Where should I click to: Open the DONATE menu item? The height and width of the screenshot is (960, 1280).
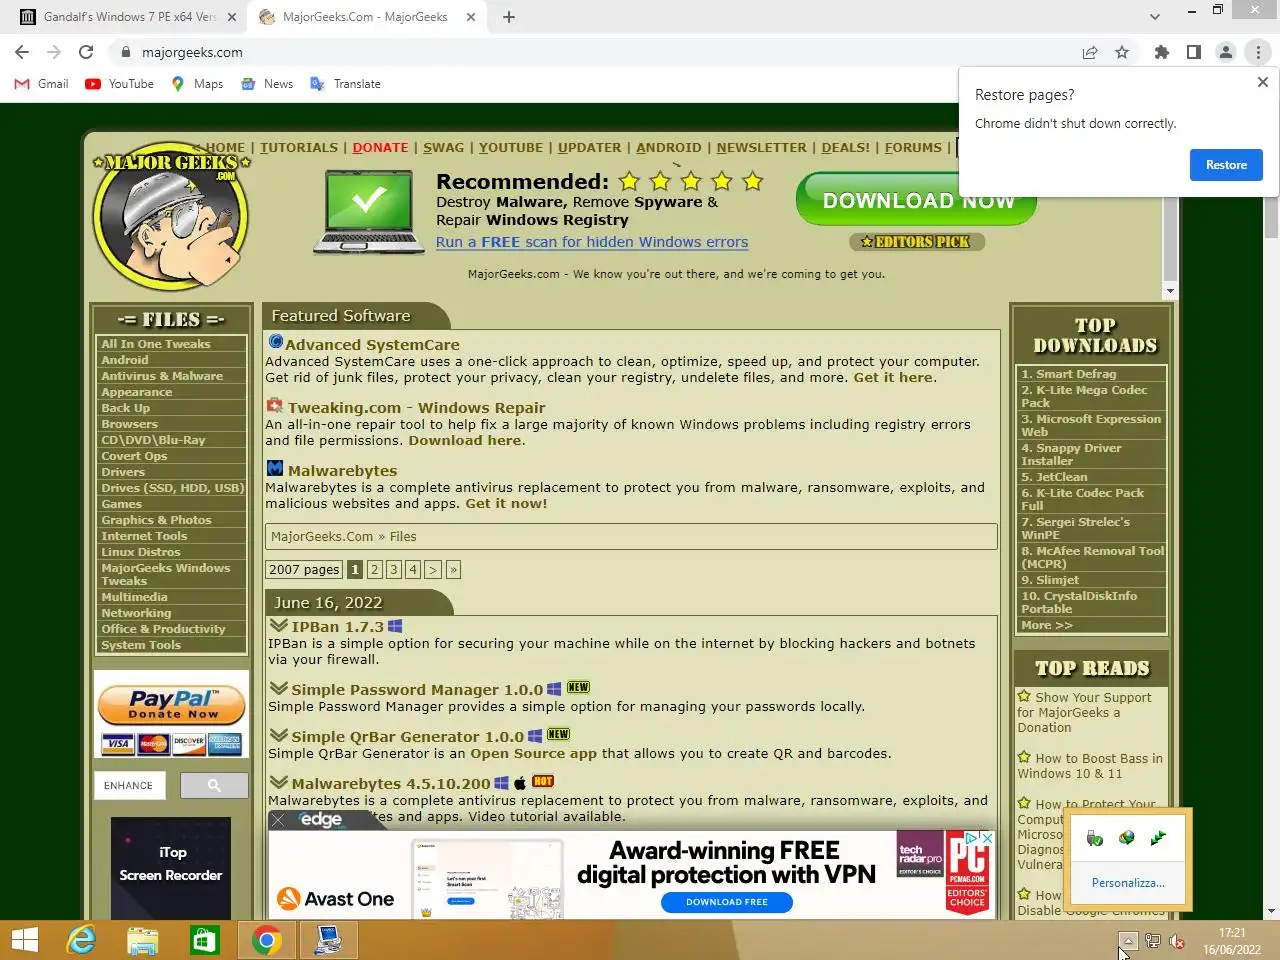[380, 147]
